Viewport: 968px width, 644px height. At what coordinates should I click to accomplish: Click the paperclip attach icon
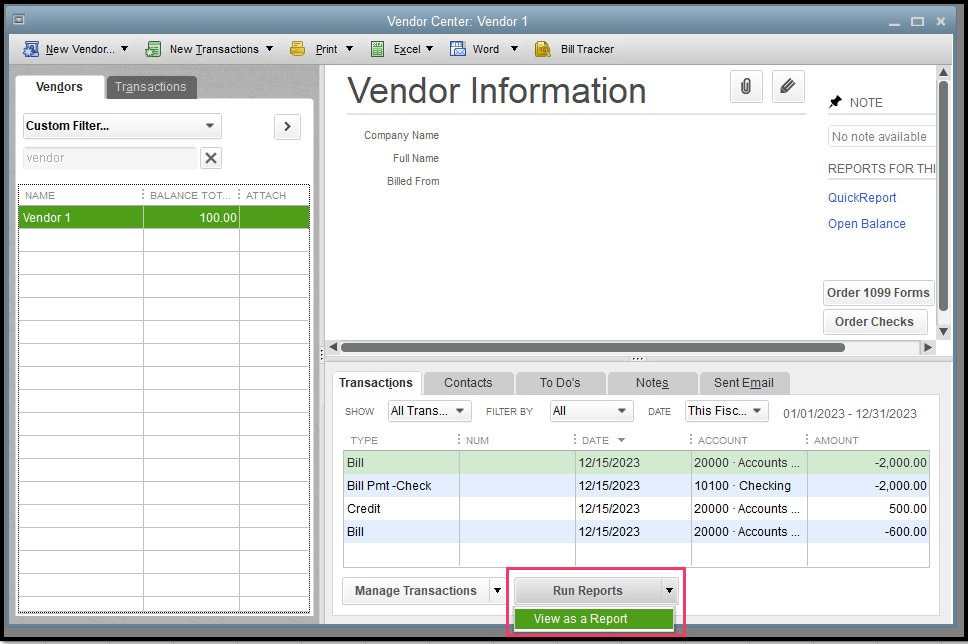click(746, 86)
